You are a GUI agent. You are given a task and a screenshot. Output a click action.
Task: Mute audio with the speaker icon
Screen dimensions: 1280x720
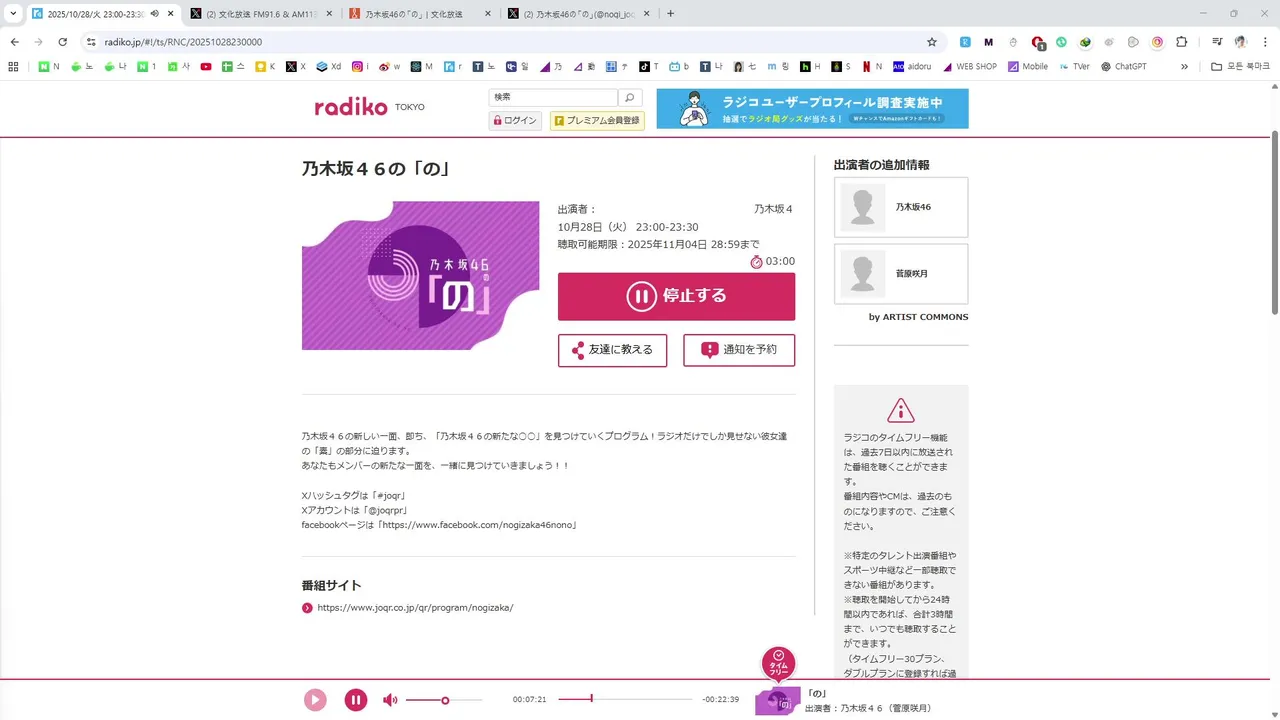(390, 700)
